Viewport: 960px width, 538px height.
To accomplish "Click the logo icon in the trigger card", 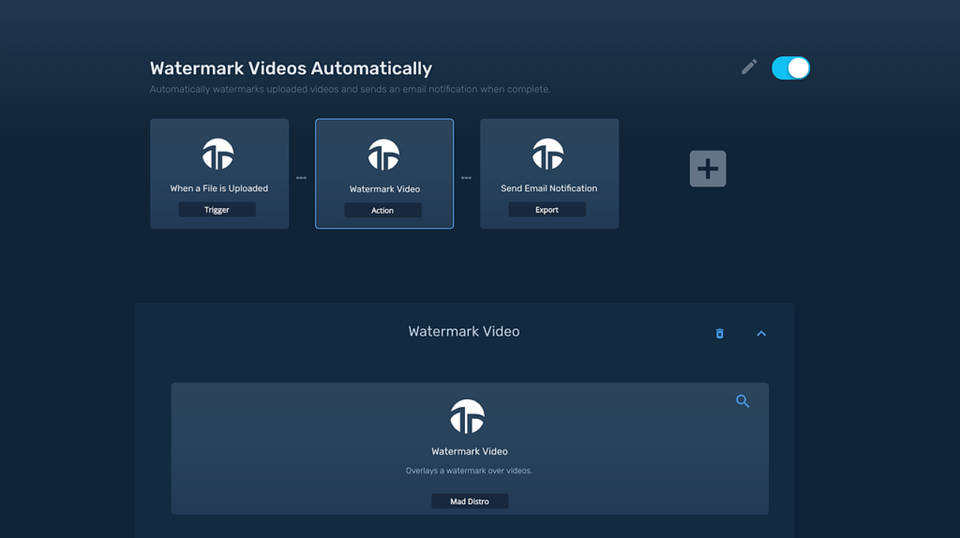I will 218,154.
